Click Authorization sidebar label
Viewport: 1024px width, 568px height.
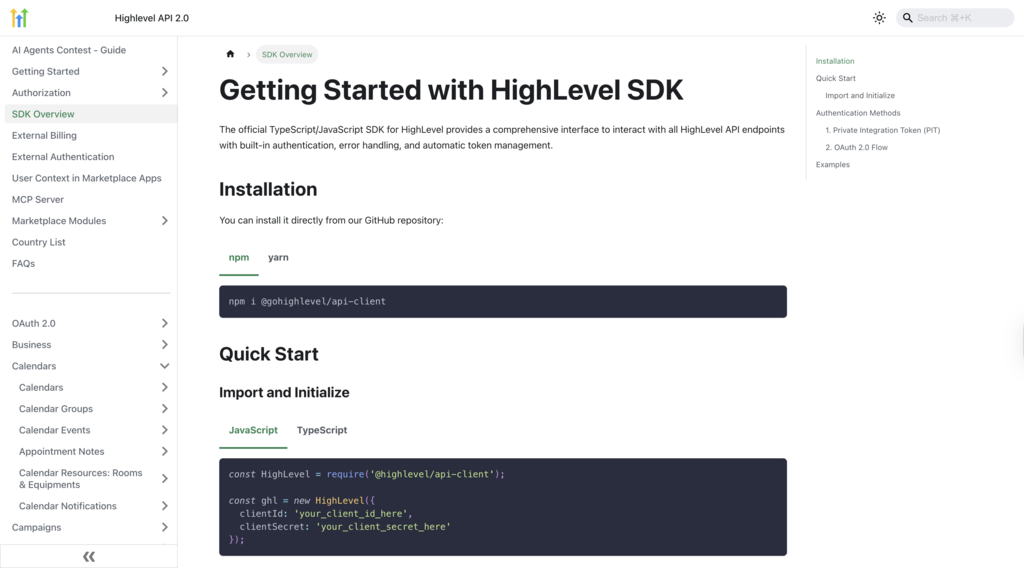pos(41,93)
